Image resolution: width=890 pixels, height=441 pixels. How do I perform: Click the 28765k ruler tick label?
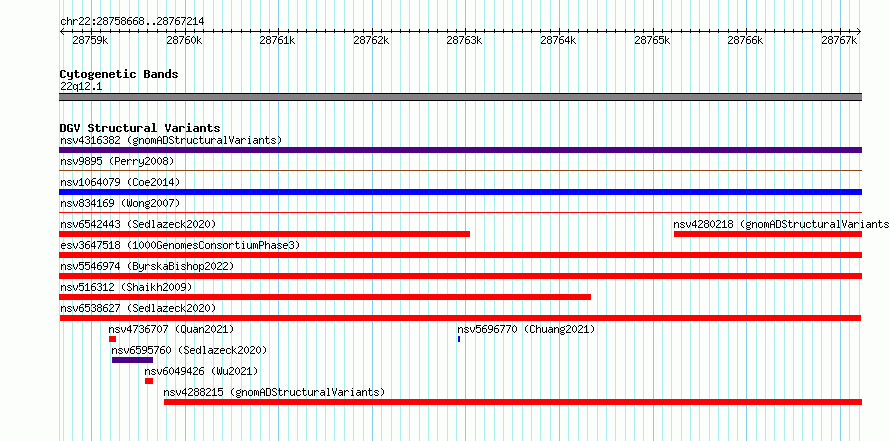pyautogui.click(x=653, y=40)
